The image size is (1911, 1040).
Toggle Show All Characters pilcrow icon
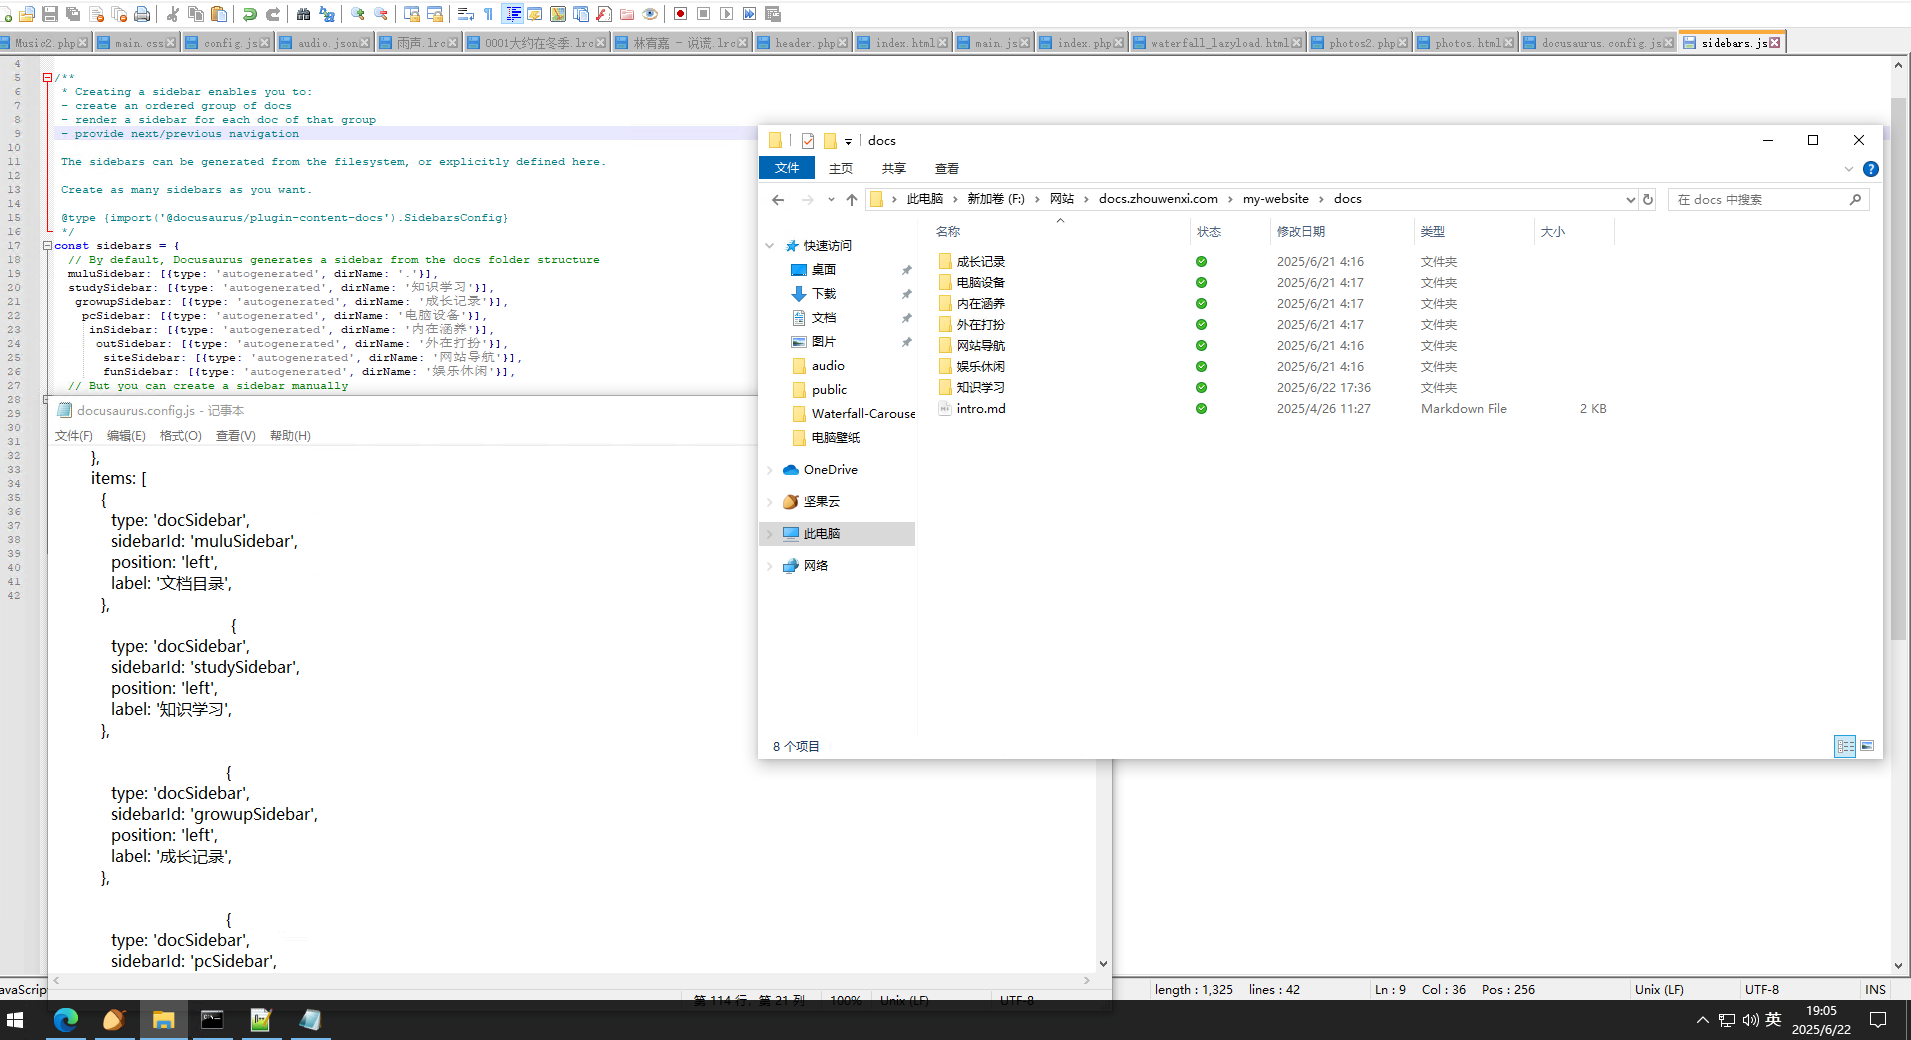click(x=488, y=14)
